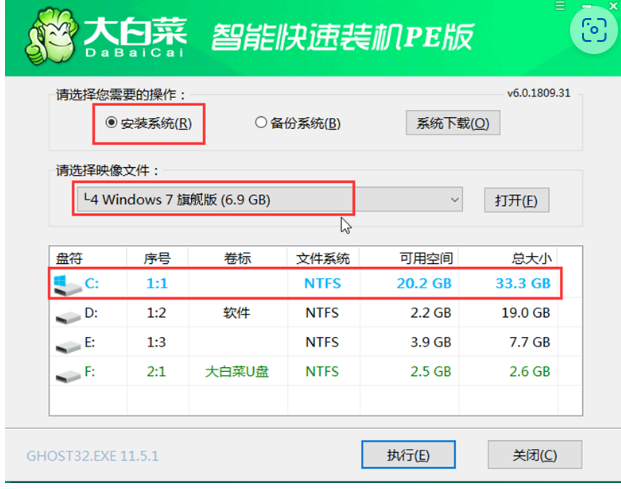The height and width of the screenshot is (489, 621).
Task: Select the 大白菜U盘 partition row
Action: tap(236, 372)
